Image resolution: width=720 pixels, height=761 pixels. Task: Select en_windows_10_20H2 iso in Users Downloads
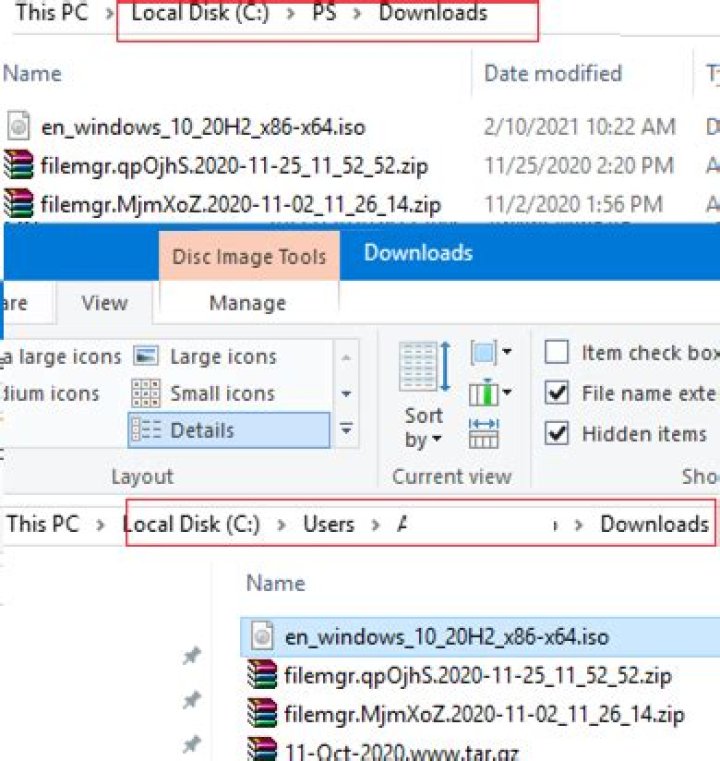[446, 637]
